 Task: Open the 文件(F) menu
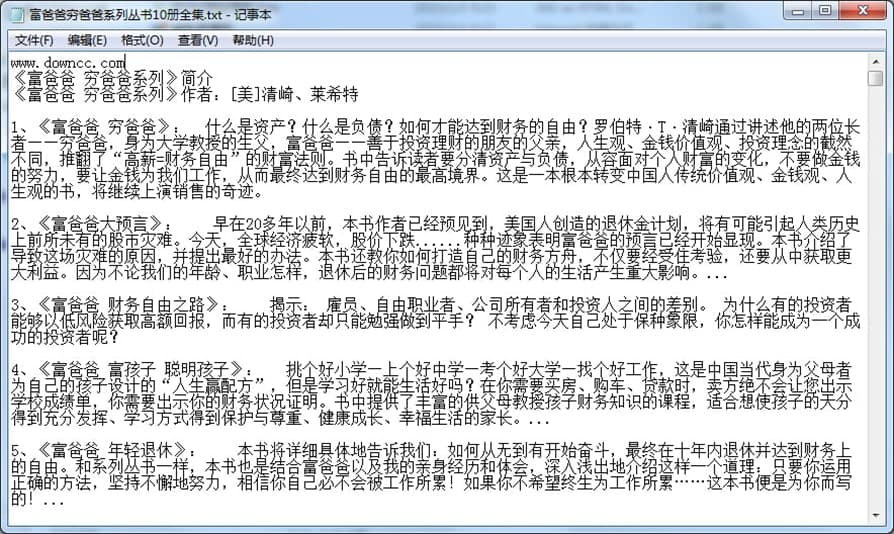(x=34, y=40)
